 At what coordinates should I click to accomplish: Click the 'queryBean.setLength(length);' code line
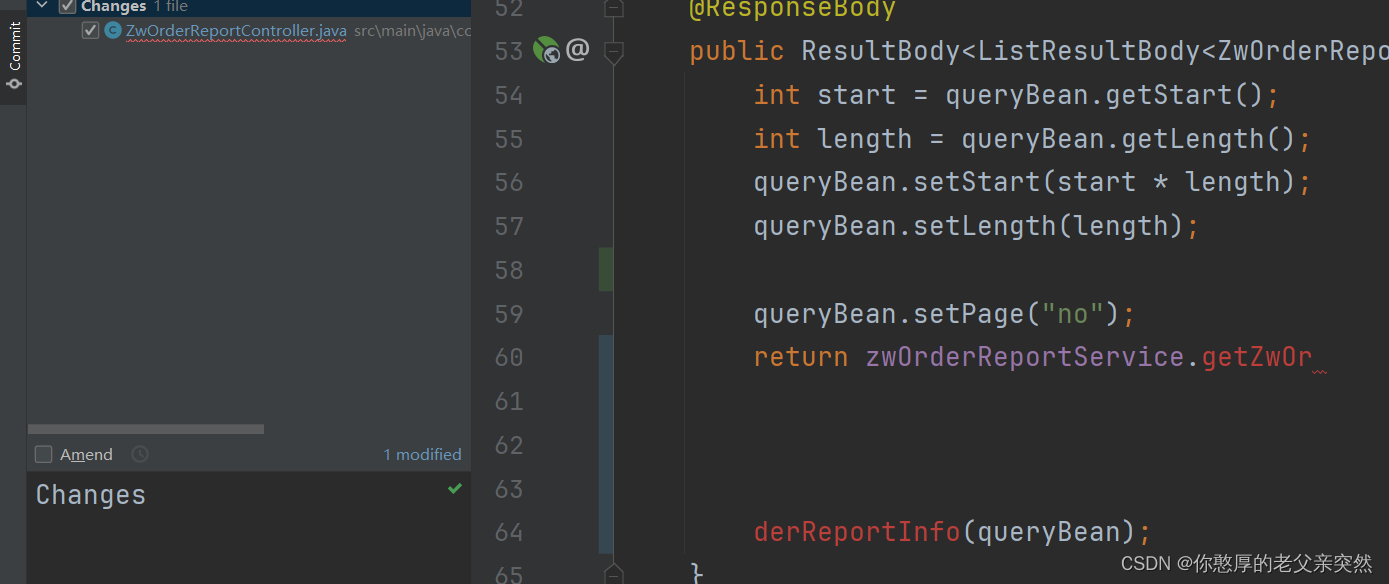pyautogui.click(x=976, y=227)
